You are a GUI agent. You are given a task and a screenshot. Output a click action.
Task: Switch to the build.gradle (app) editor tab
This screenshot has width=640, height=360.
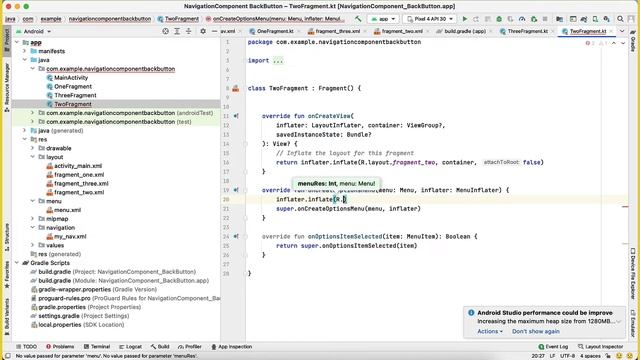point(461,31)
